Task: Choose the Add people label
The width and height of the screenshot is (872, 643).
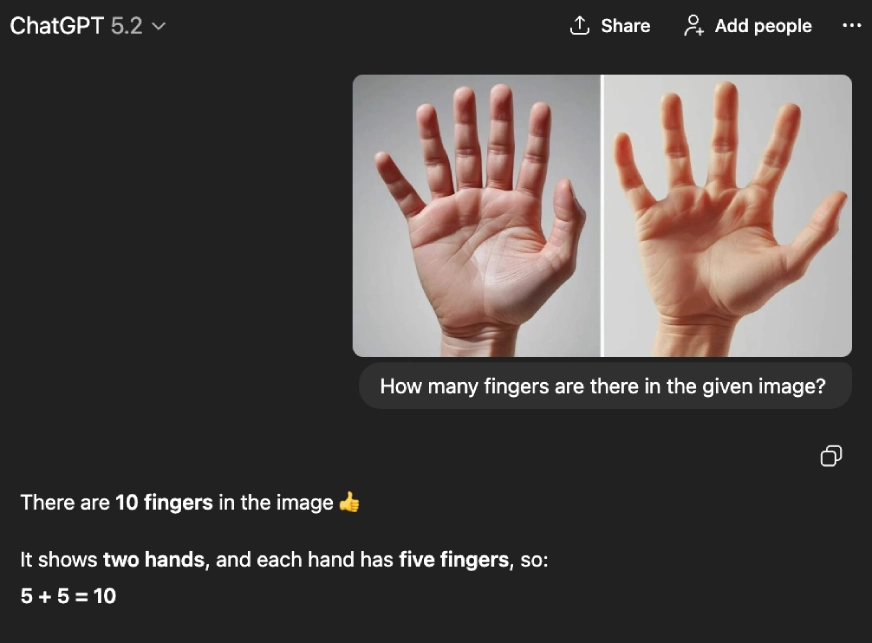Action: 763,26
